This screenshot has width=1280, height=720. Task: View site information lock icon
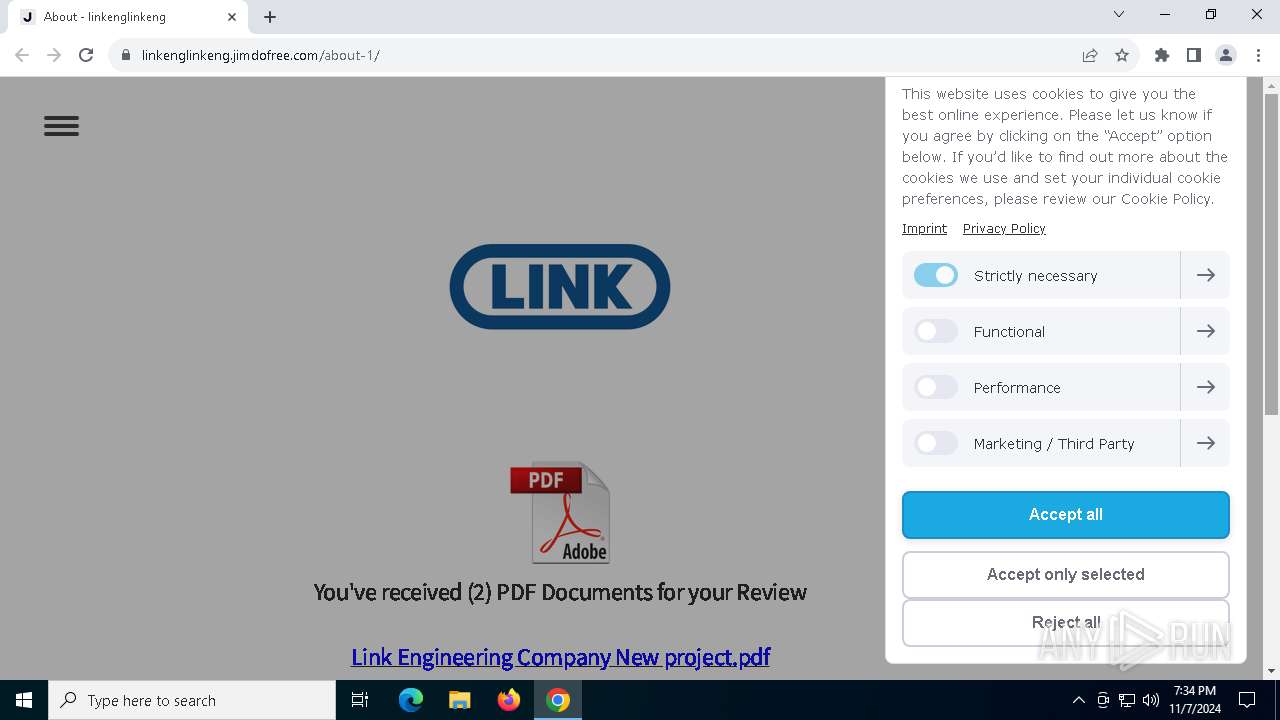click(x=126, y=55)
